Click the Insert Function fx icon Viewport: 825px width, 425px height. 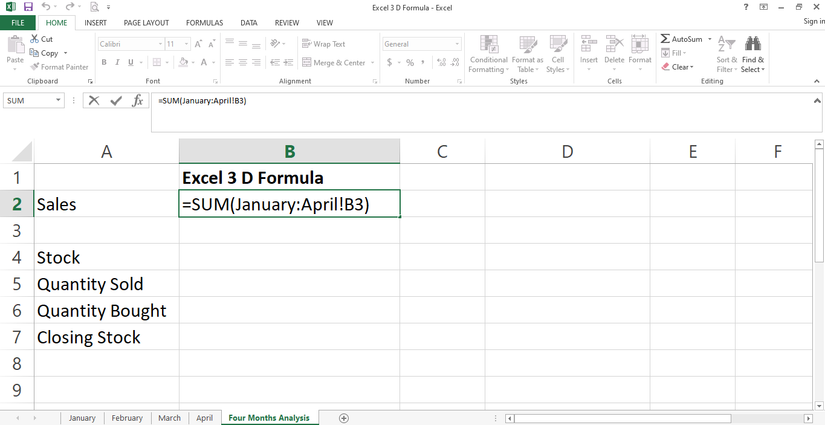tap(138, 101)
